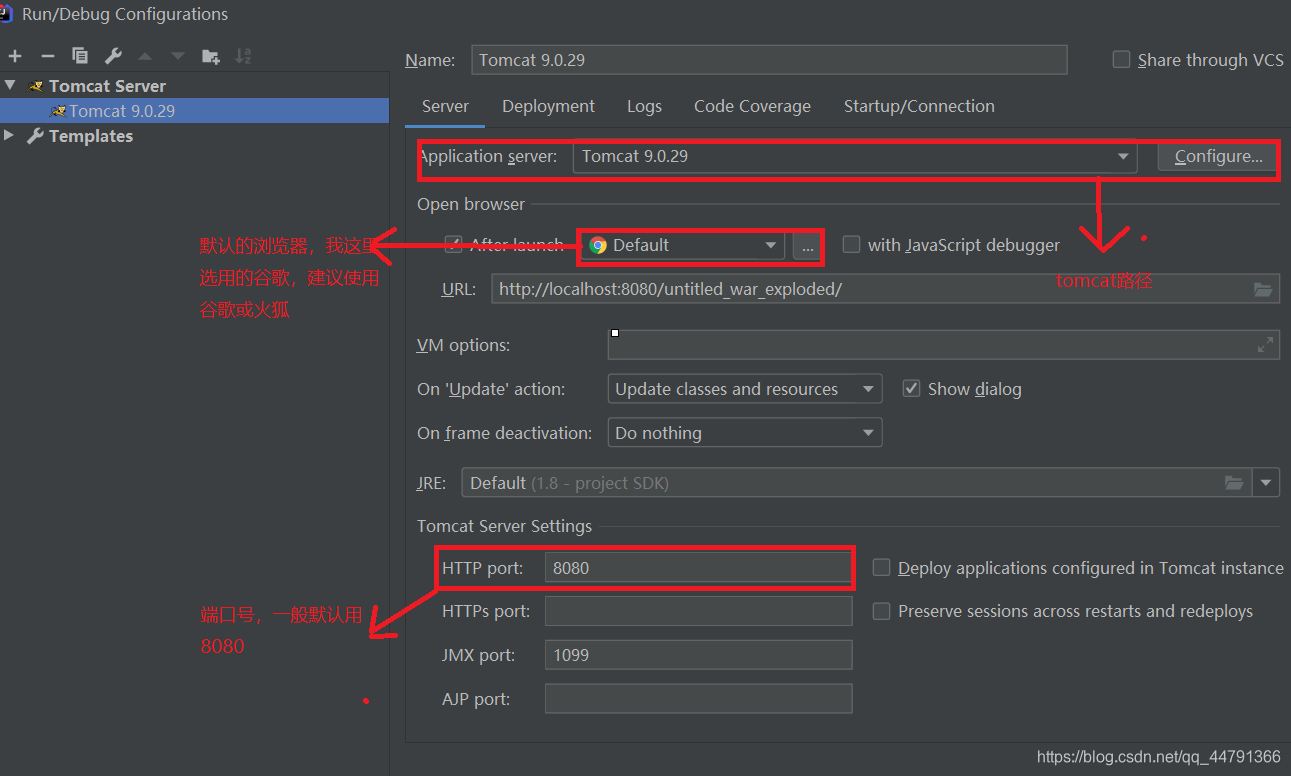
Task: Select Tomcat 9.0.29 in the tree
Action: point(194,111)
